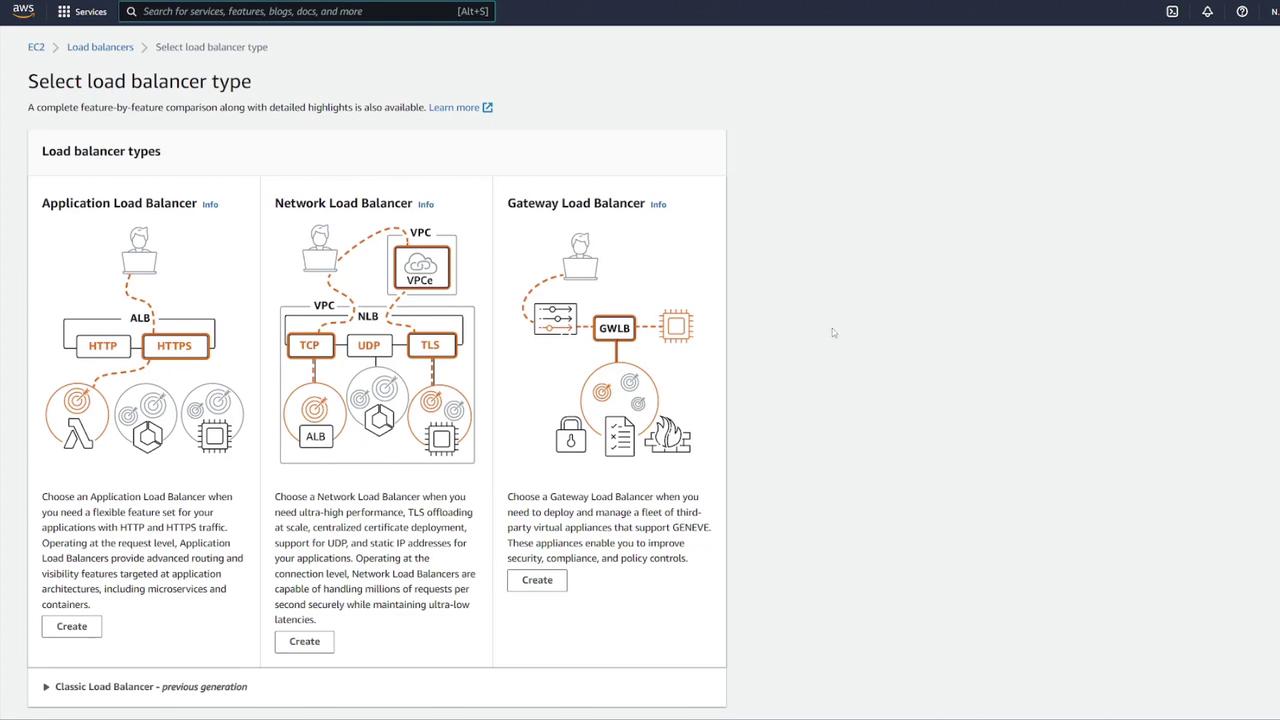Open the notifications bell
The image size is (1280, 720).
pyautogui.click(x=1207, y=12)
